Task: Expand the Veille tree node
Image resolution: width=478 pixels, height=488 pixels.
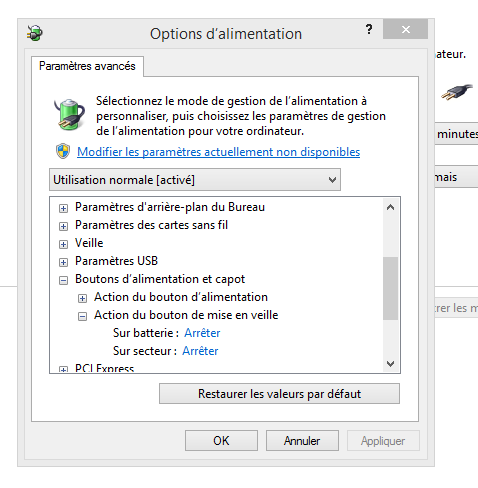Action: pyautogui.click(x=63, y=244)
